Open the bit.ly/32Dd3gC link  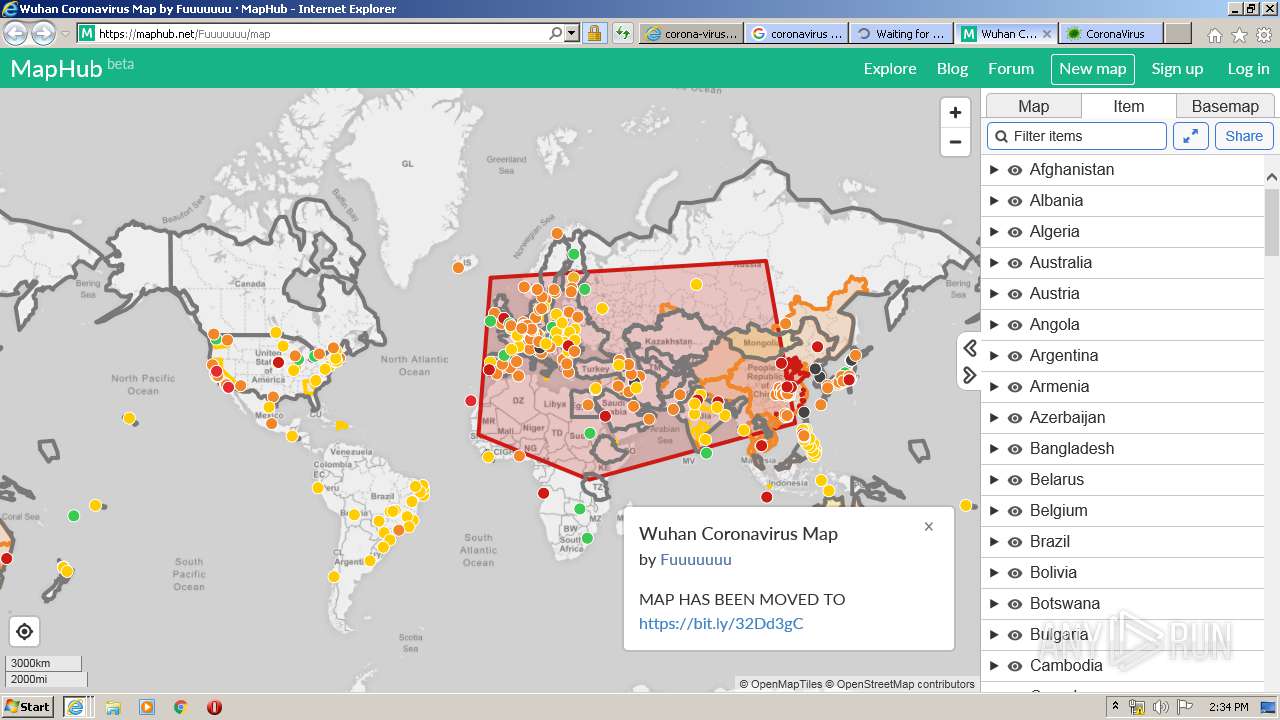pos(721,624)
